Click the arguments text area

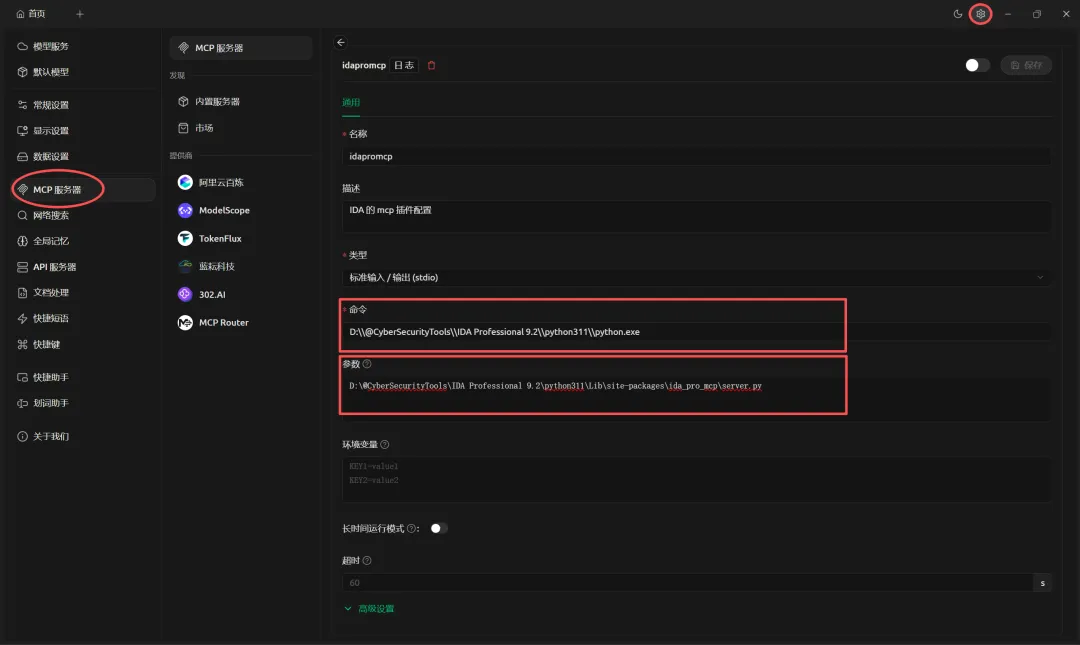tap(696, 398)
